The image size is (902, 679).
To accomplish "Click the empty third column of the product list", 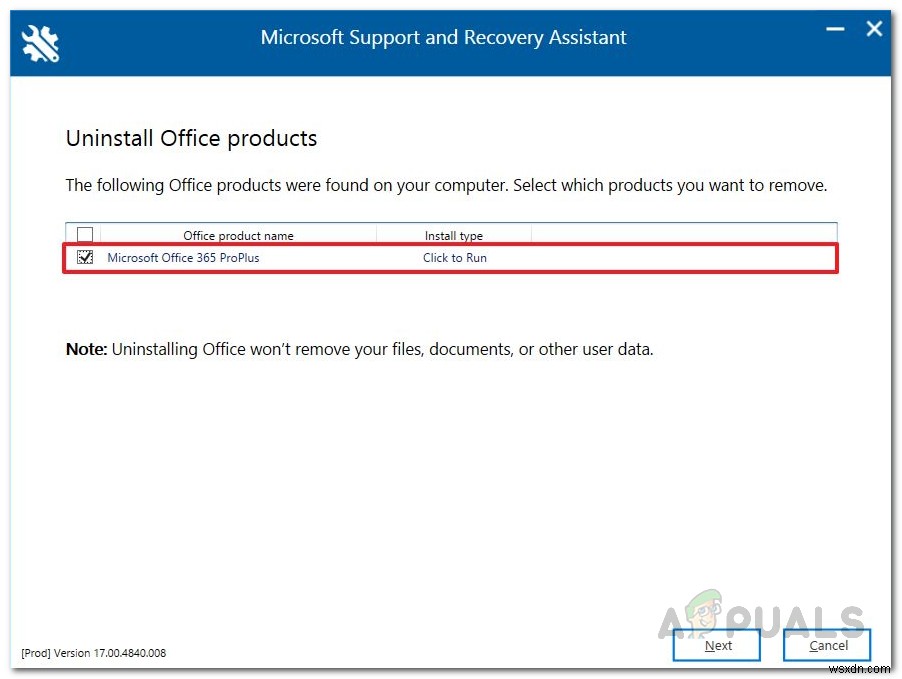I will [683, 257].
